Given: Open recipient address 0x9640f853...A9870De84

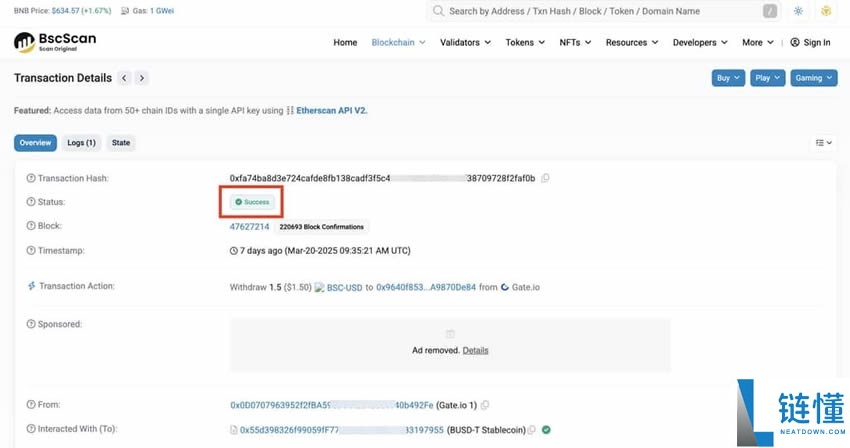Looking at the screenshot, I should point(426,287).
